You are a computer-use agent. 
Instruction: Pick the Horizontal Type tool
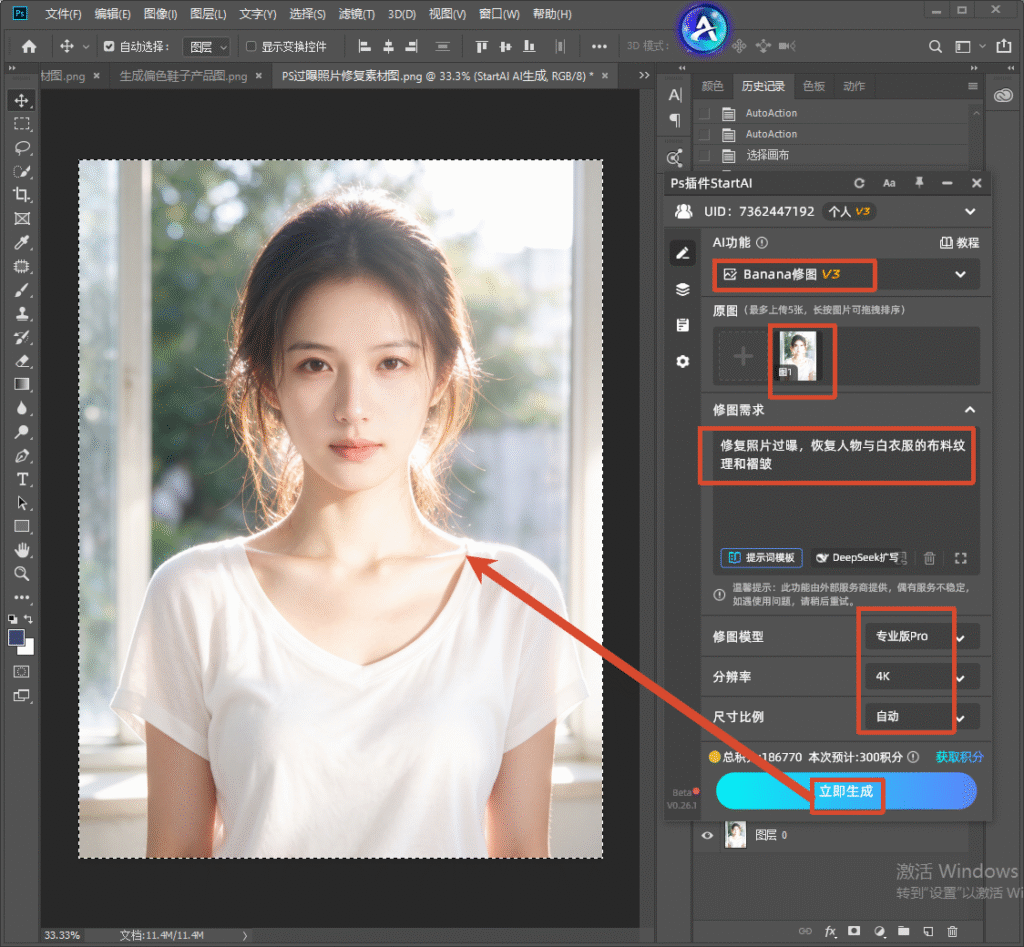click(22, 479)
